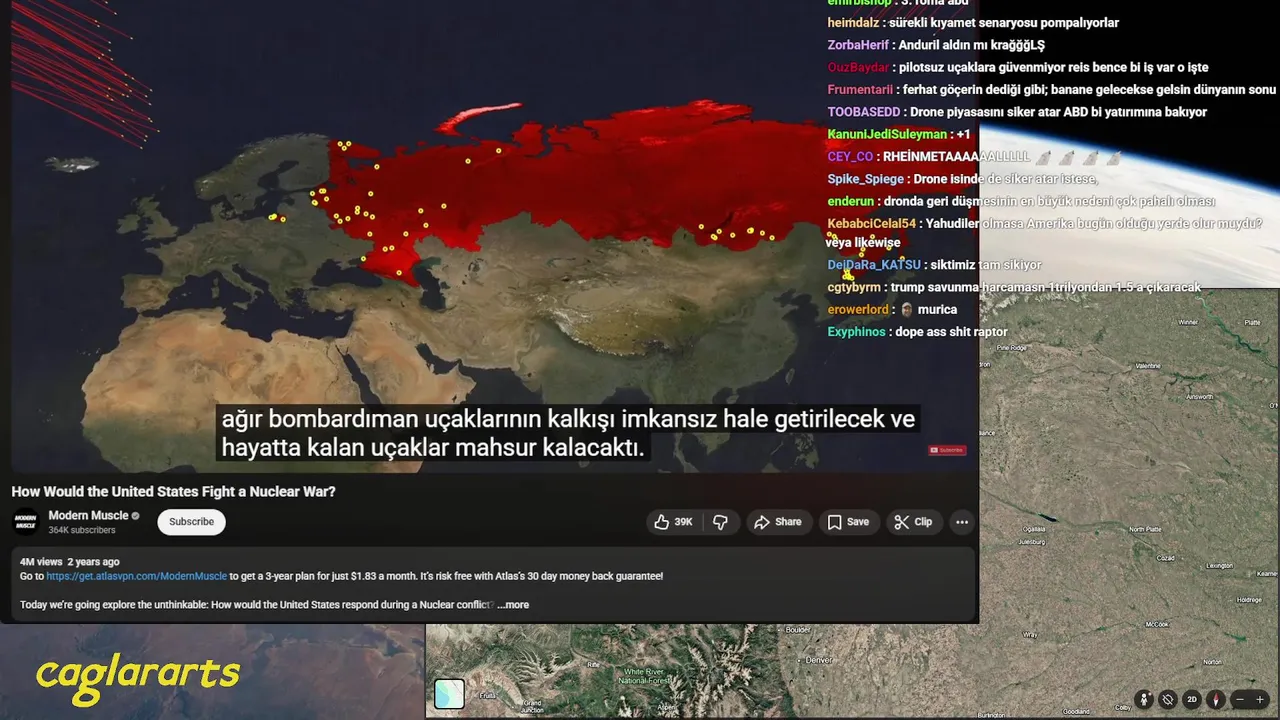
Task: Click the 364K subscribers text
Action: coord(82,531)
